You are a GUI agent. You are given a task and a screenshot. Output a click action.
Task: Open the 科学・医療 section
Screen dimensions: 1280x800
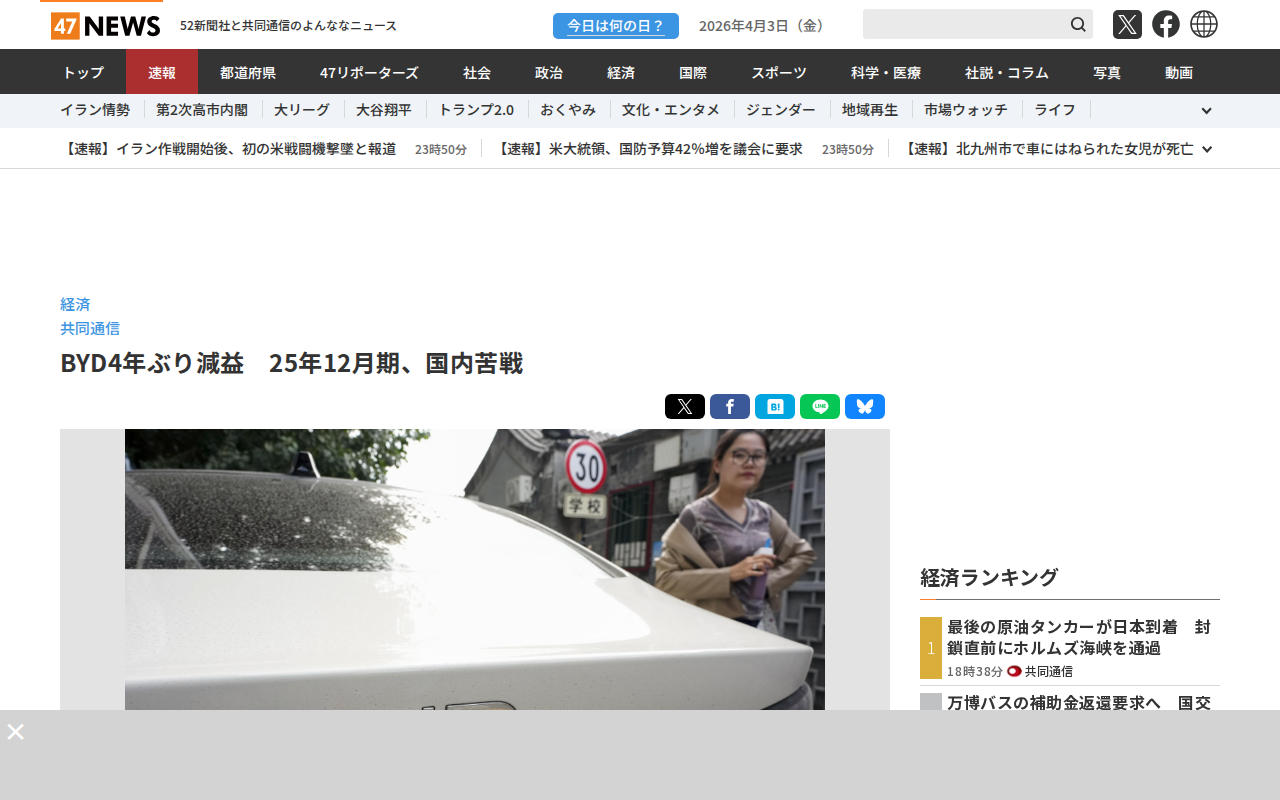point(886,72)
